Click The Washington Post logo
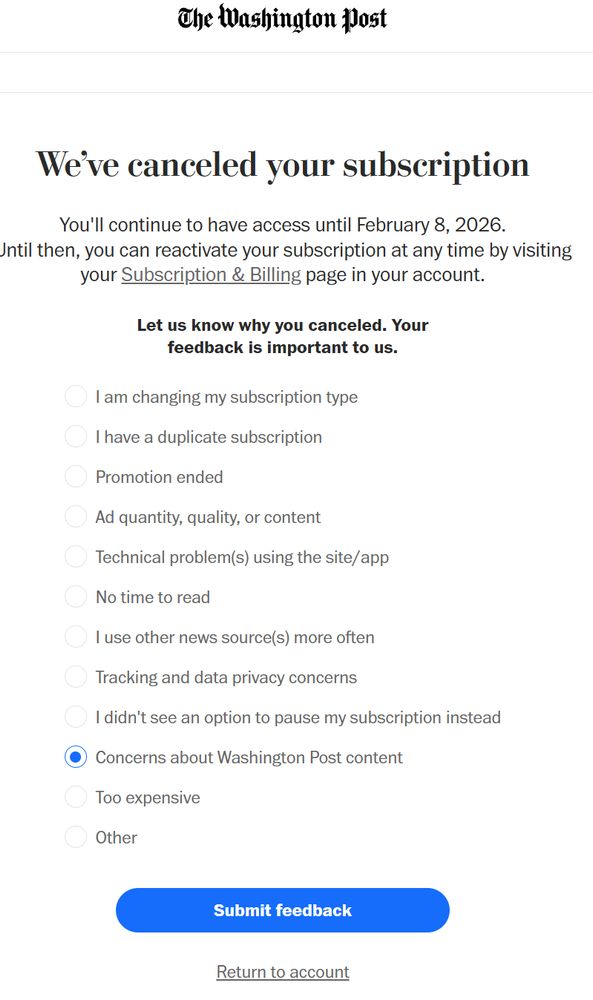593x1000 pixels. click(282, 19)
